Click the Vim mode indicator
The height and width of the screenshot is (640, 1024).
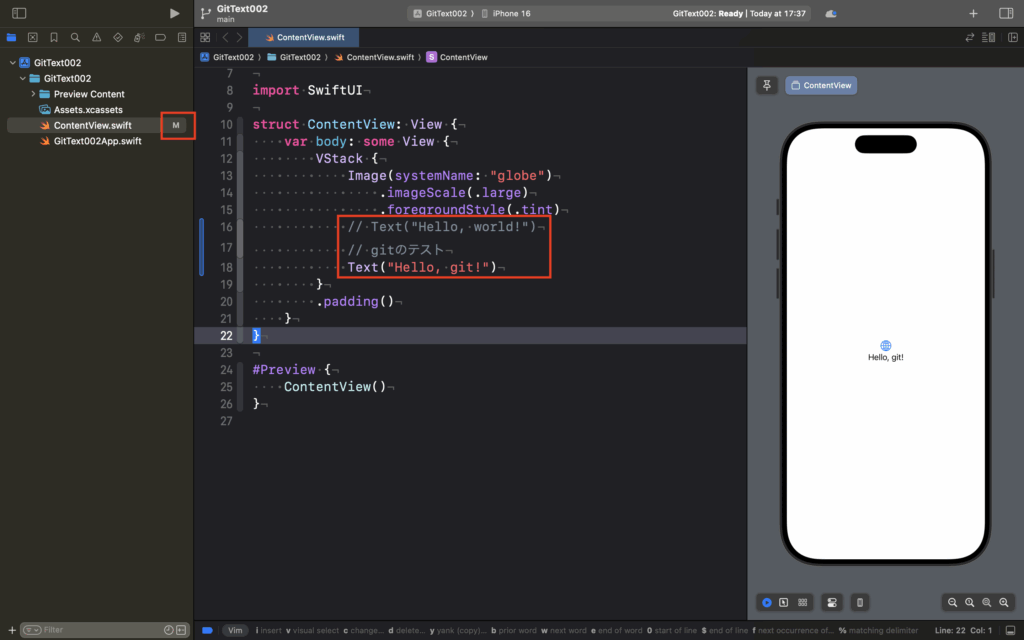tap(235, 630)
